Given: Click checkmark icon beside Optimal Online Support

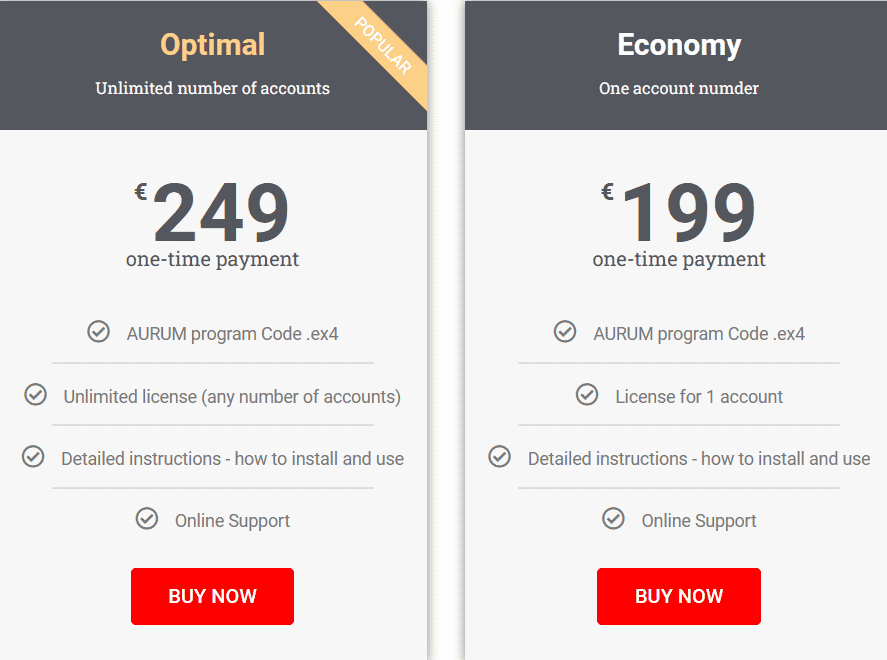Looking at the screenshot, I should pos(147,518).
